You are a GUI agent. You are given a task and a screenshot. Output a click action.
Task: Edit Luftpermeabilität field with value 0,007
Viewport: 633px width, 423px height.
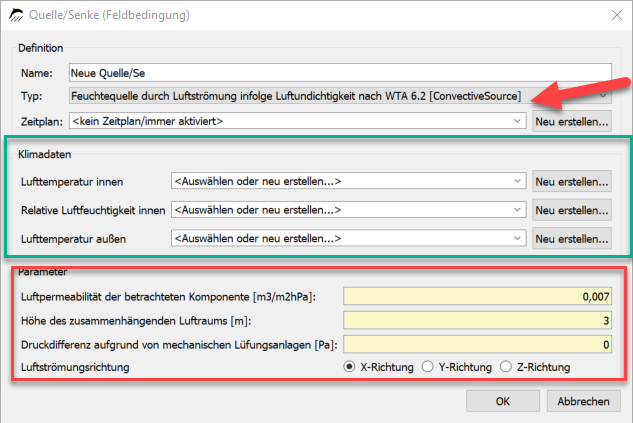click(x=477, y=297)
